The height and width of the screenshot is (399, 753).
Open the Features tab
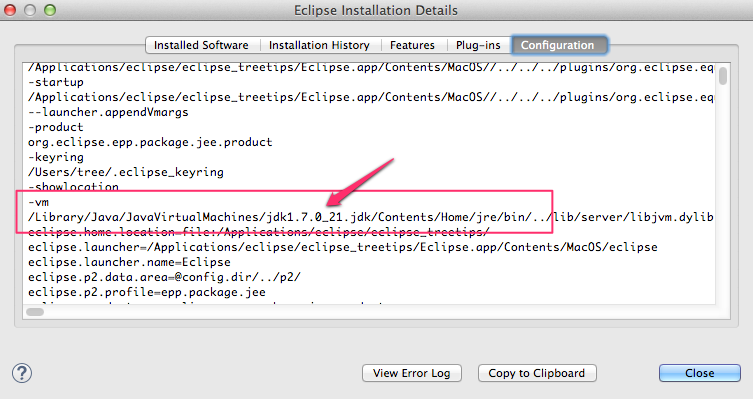pyautogui.click(x=413, y=45)
